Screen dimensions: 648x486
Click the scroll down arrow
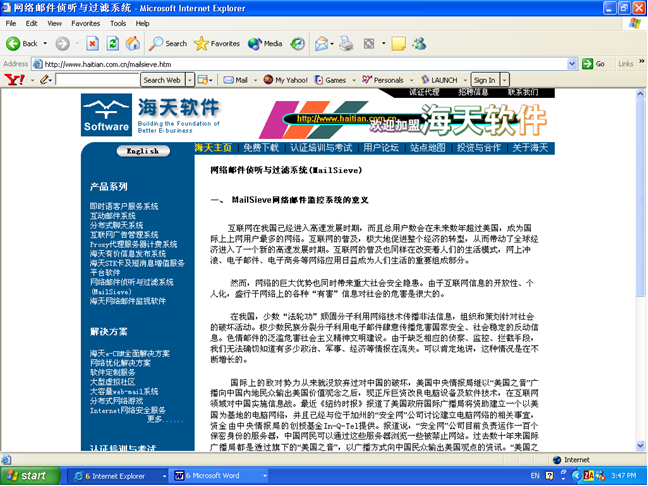pyautogui.click(x=640, y=446)
